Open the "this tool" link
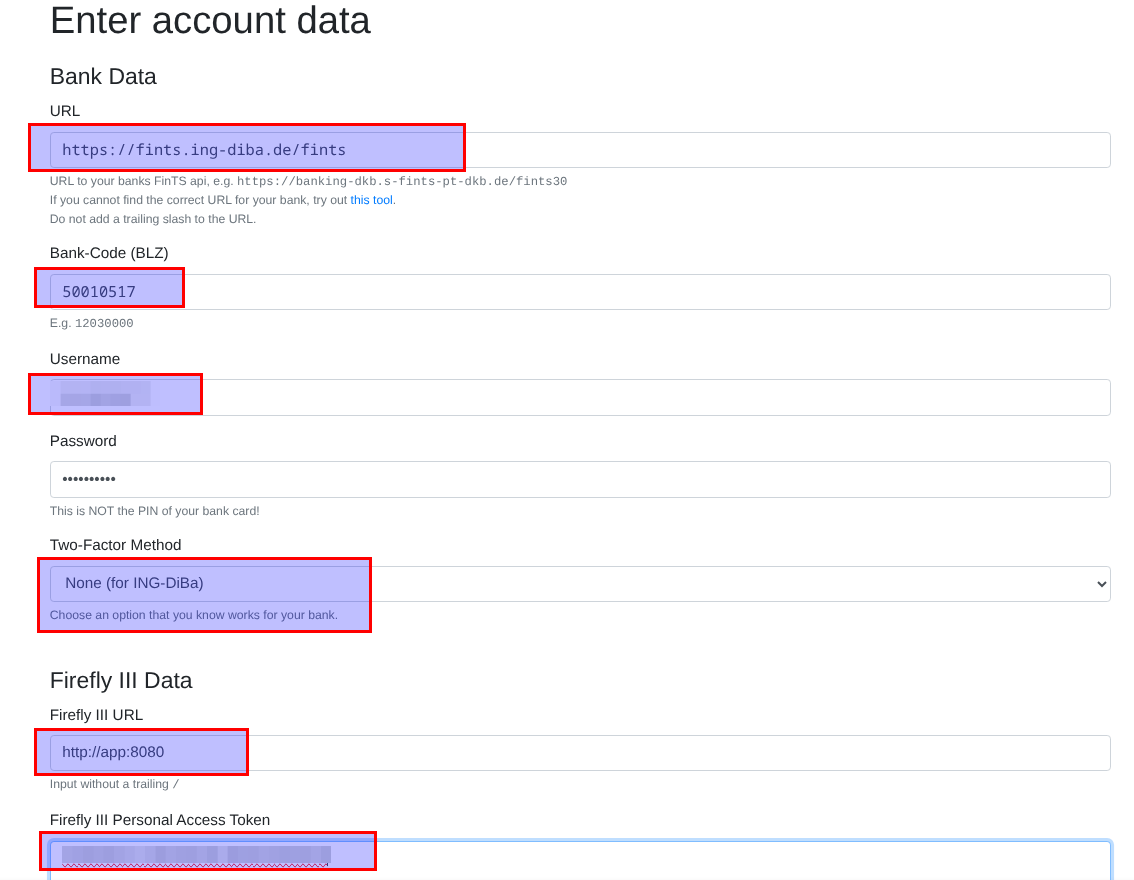The image size is (1134, 880). (x=372, y=200)
